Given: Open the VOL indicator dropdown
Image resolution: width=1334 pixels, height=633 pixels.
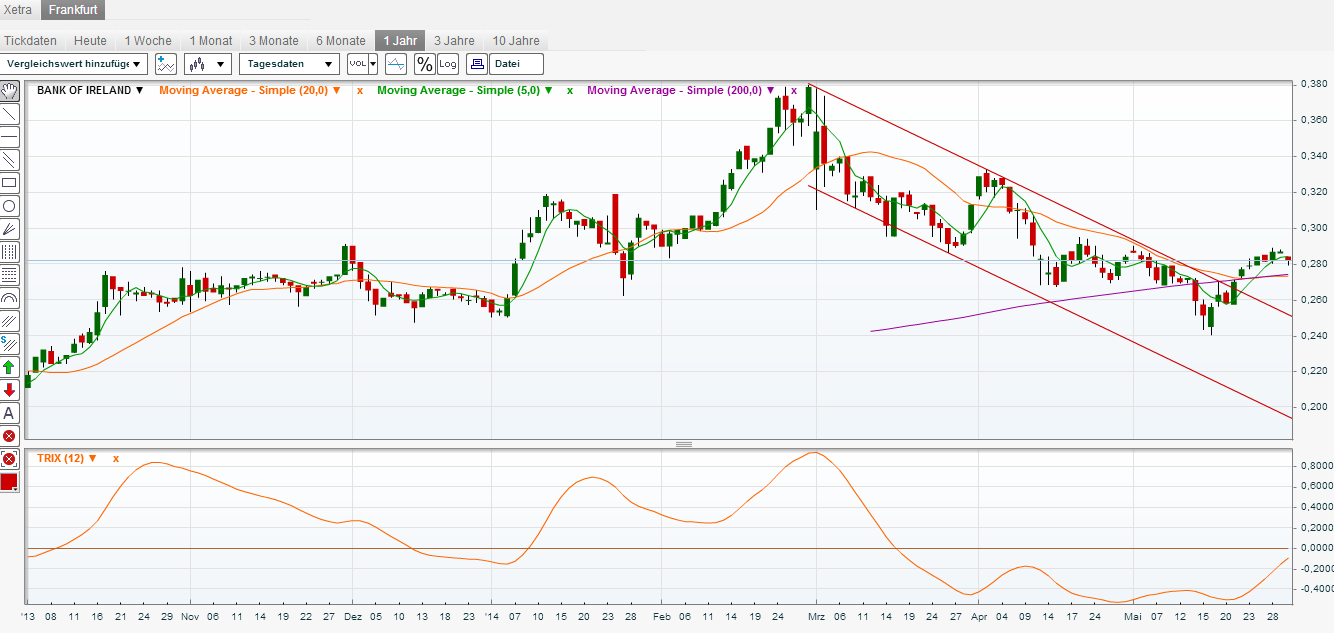Looking at the screenshot, I should (x=362, y=63).
